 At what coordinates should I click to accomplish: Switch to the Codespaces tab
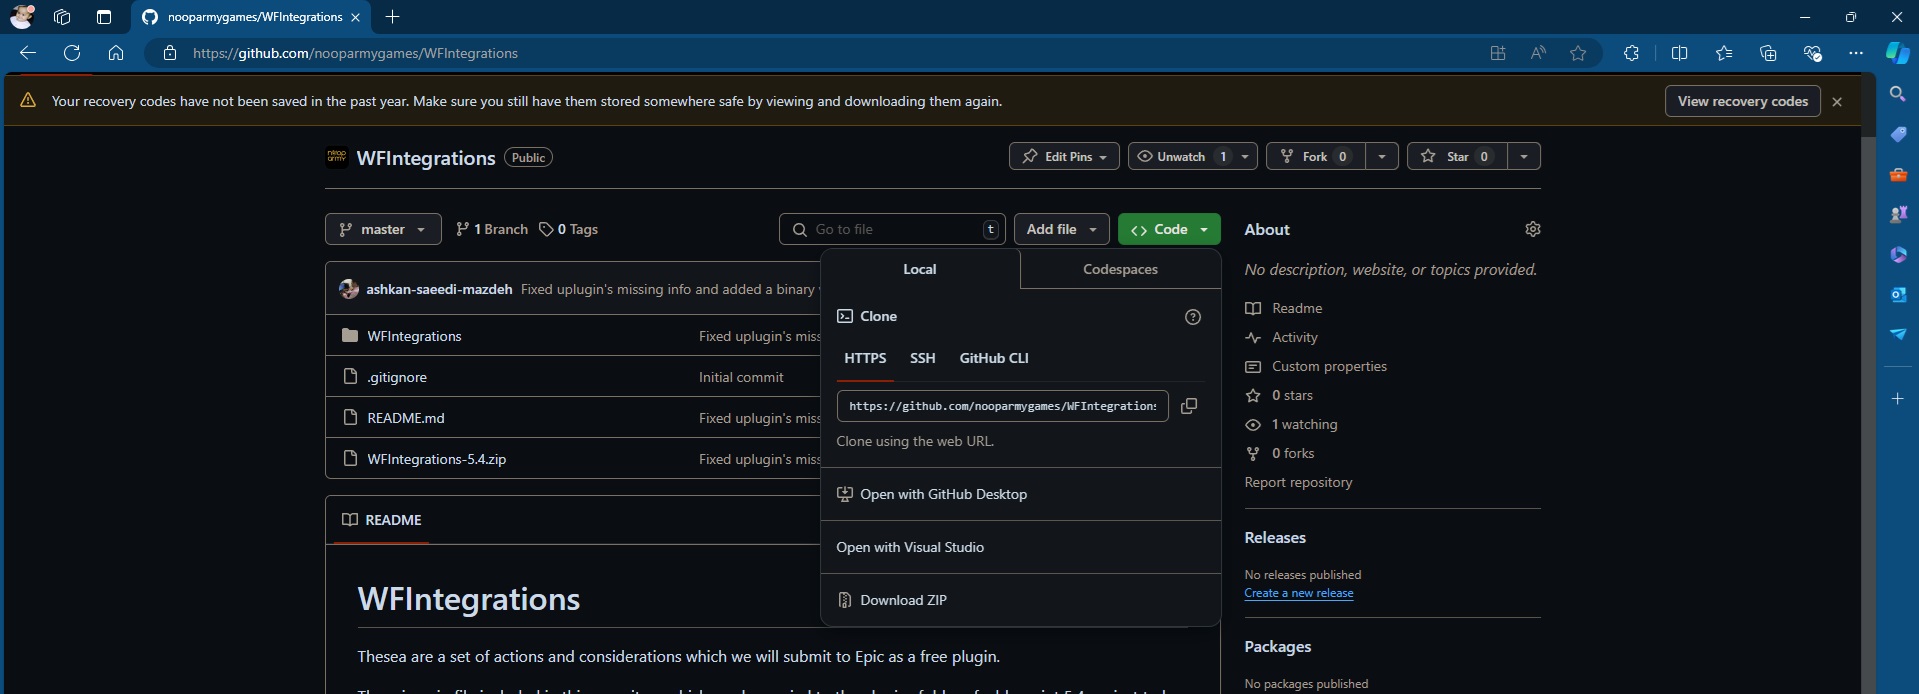(1120, 269)
